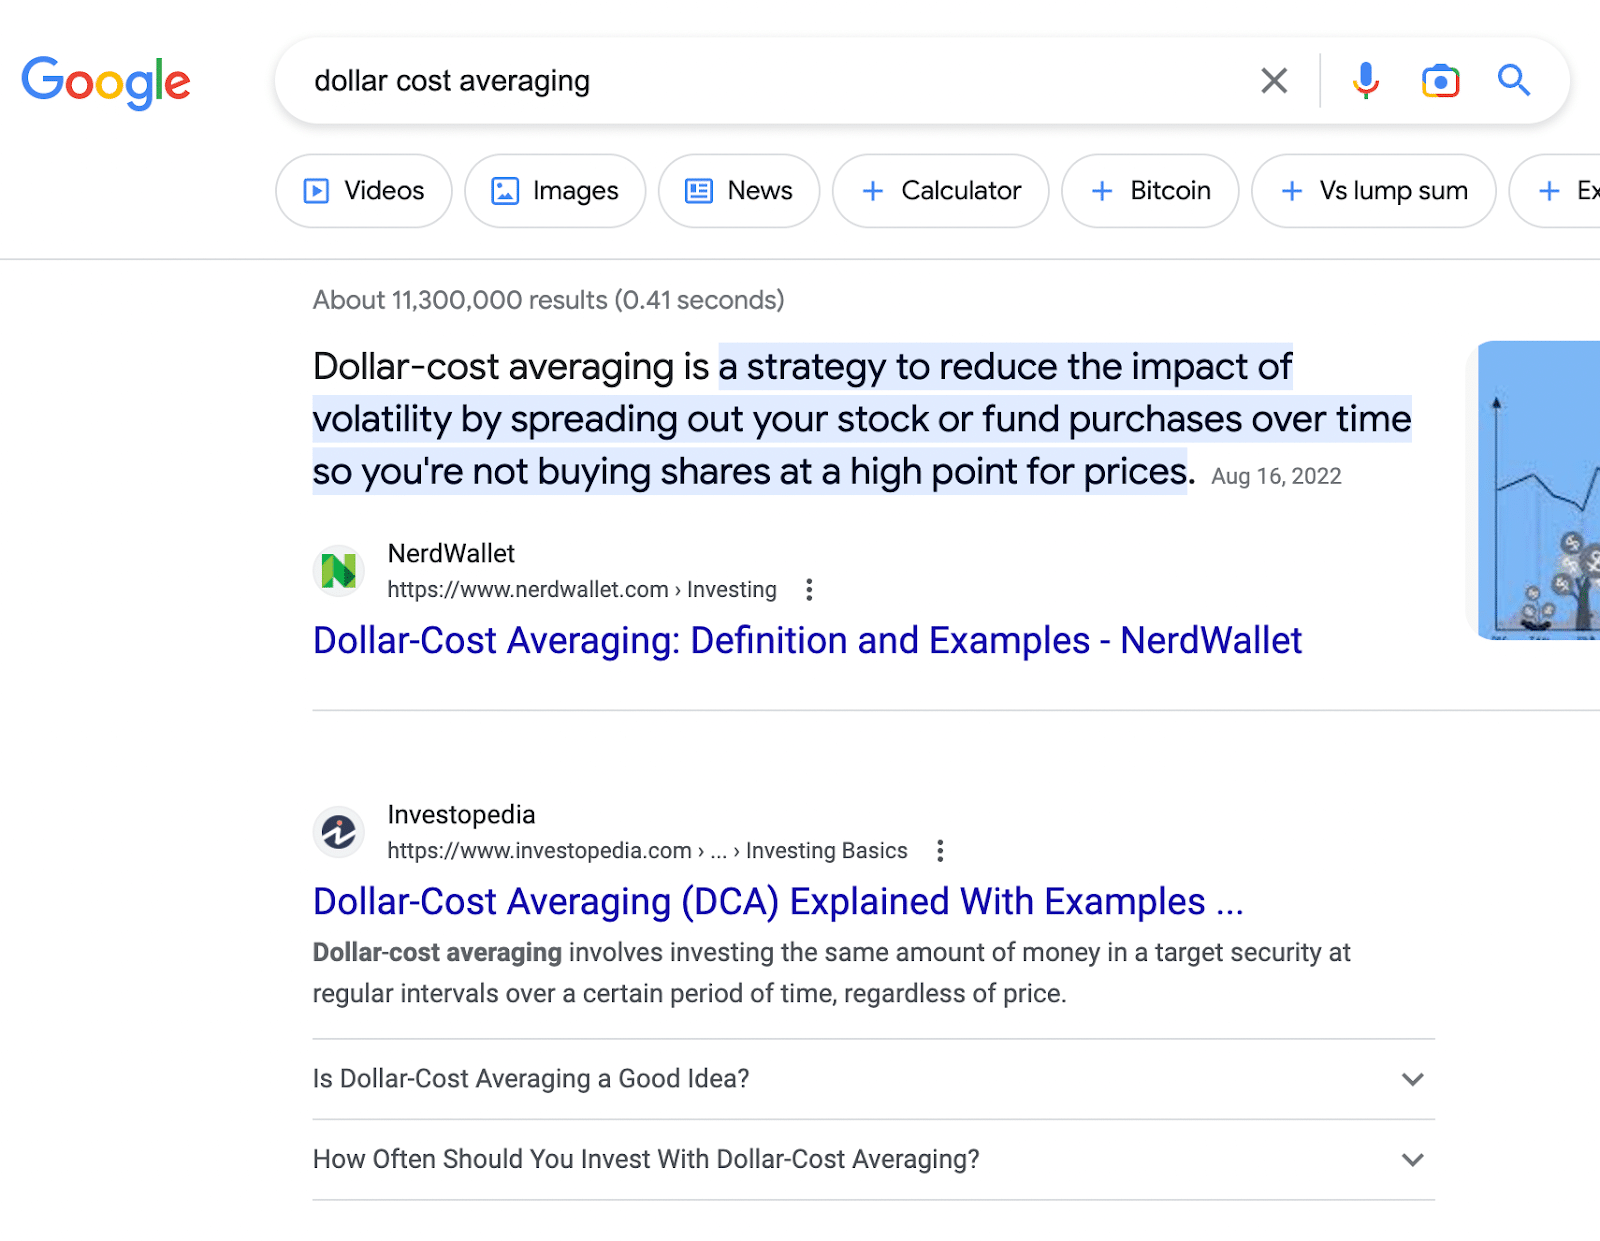
Task: Activate voice search via the microphone icon
Action: pyautogui.click(x=1364, y=81)
